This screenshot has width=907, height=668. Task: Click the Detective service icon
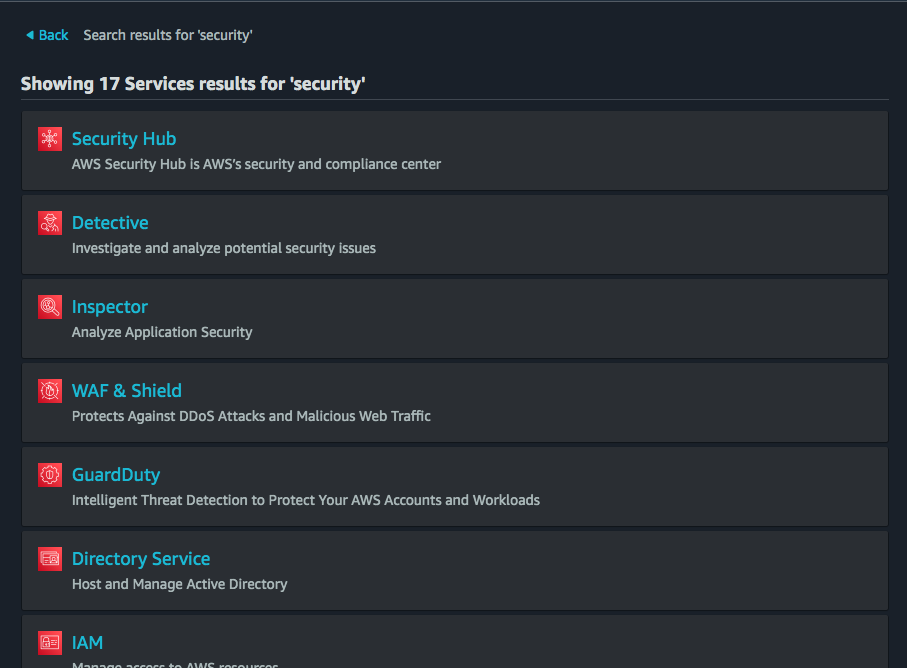point(50,223)
